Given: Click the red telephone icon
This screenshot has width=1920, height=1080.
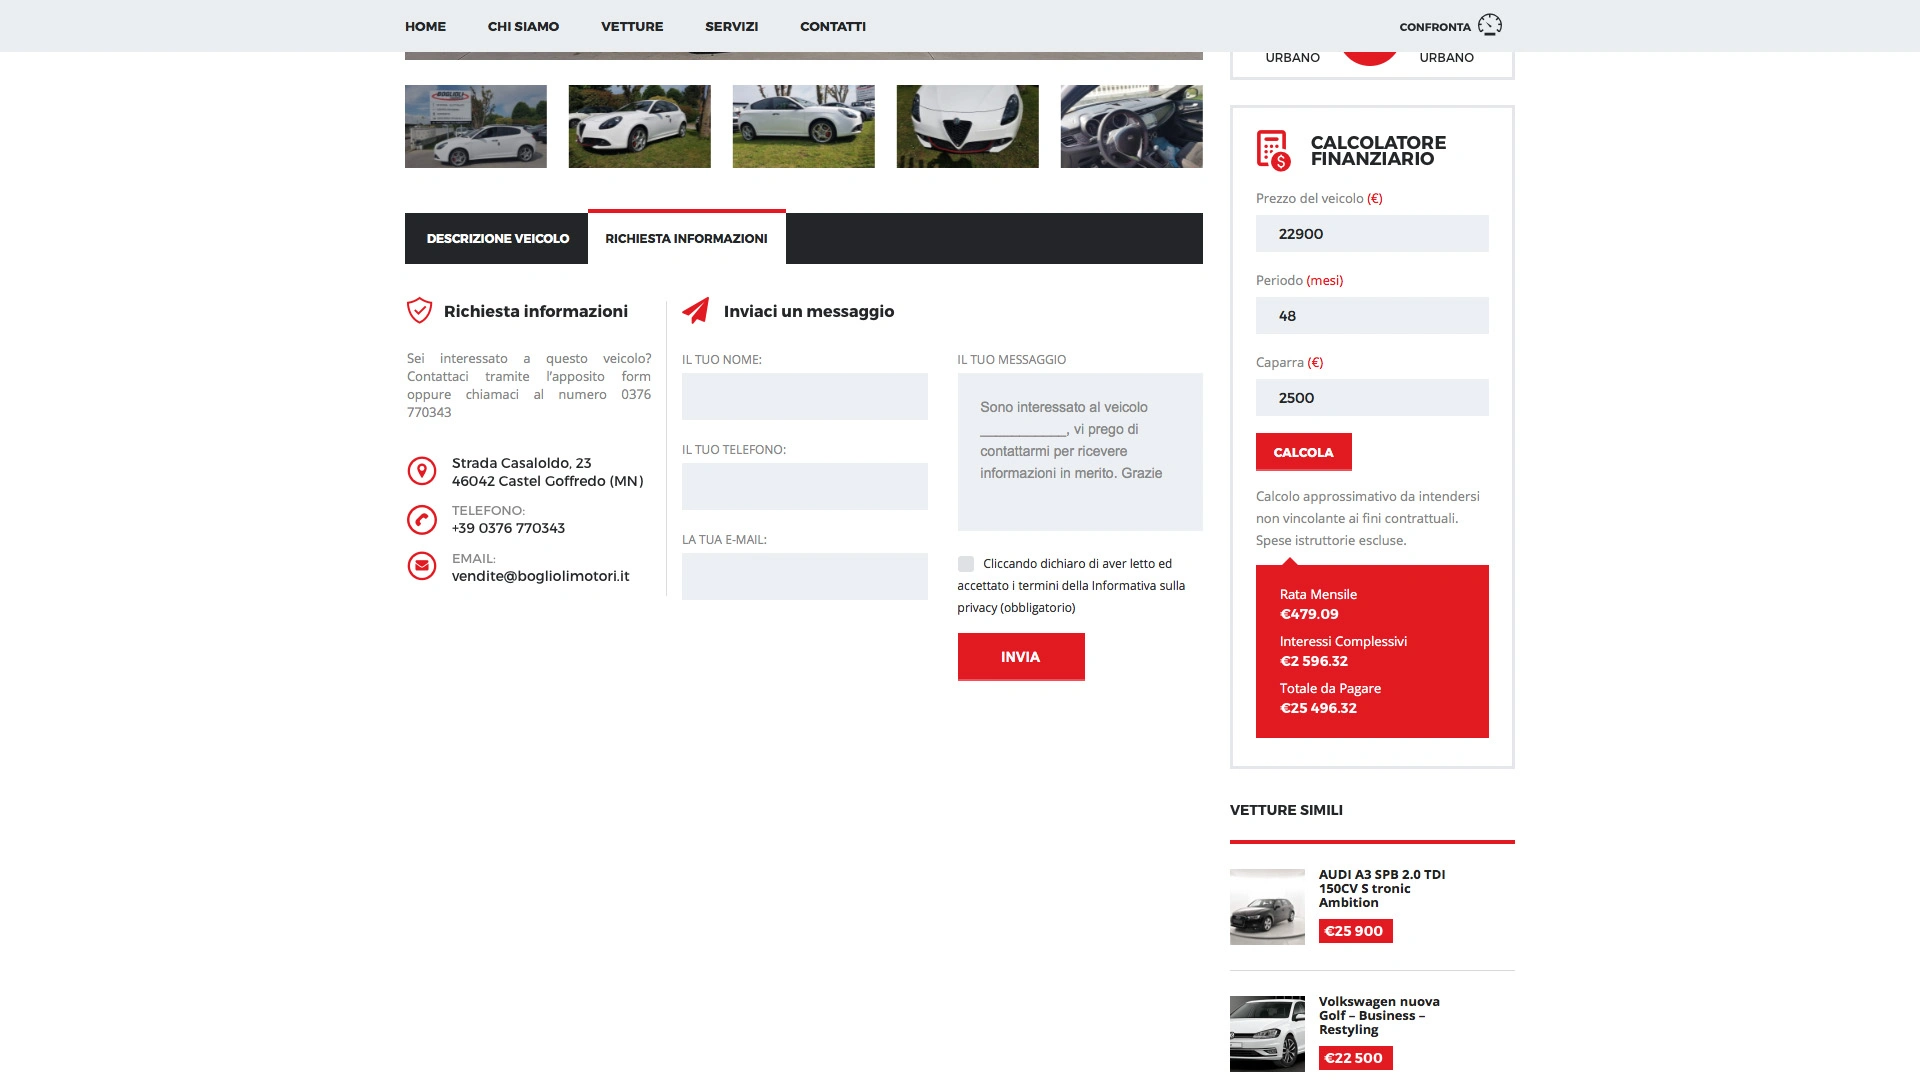Looking at the screenshot, I should pyautogui.click(x=422, y=519).
